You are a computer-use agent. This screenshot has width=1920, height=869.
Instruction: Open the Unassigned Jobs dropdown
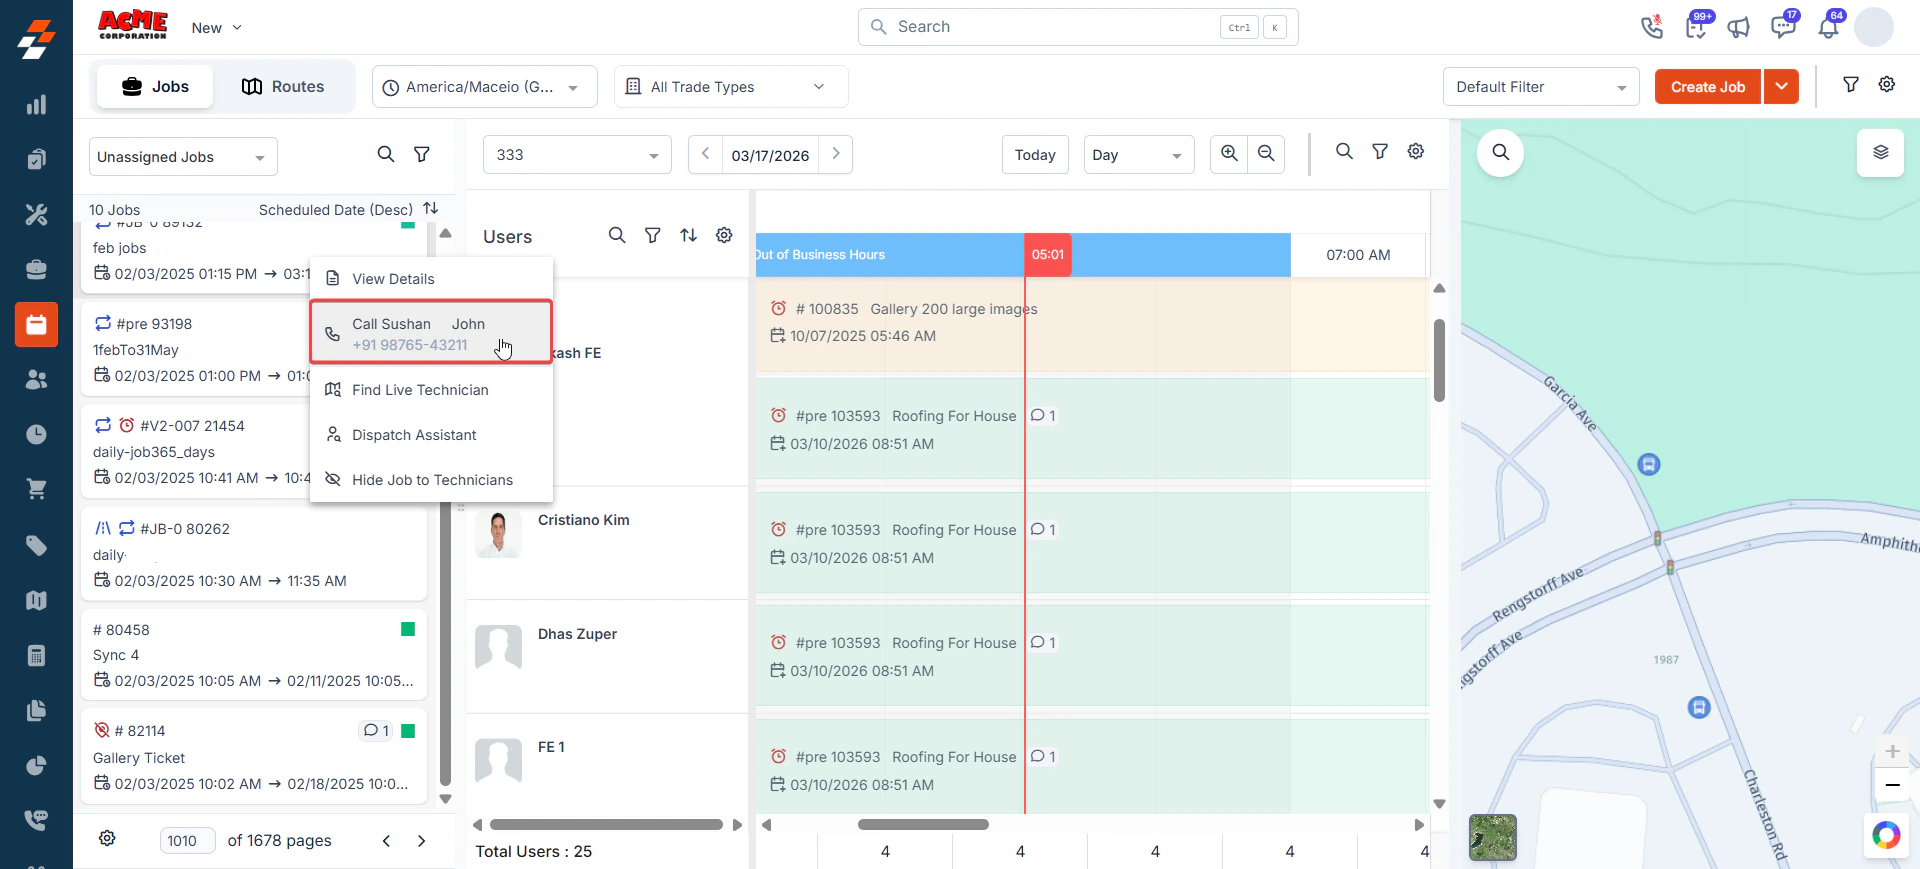point(183,157)
